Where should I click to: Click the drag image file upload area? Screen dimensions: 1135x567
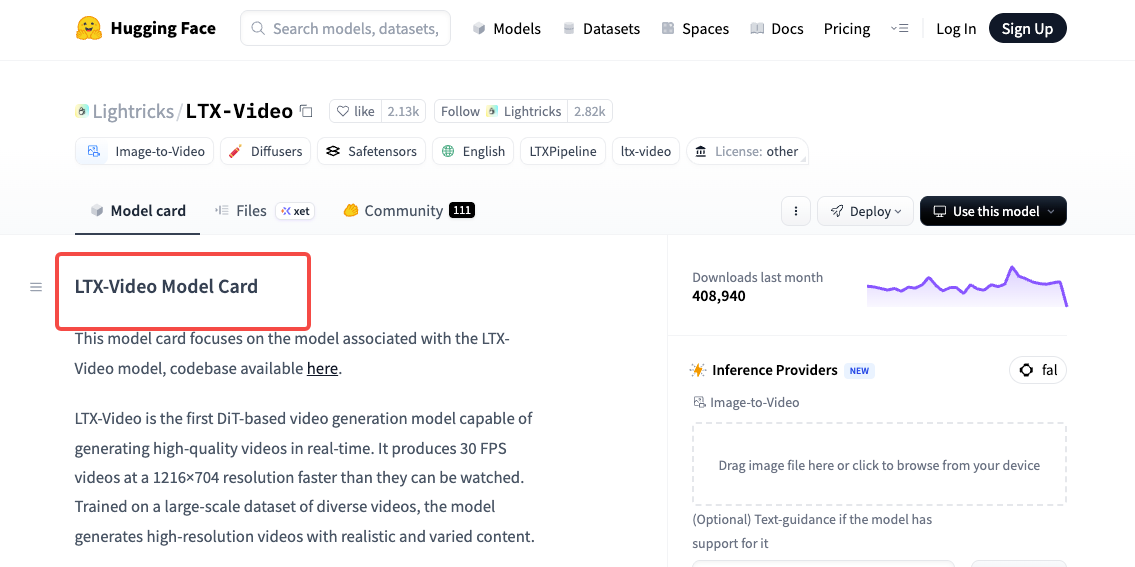879,464
